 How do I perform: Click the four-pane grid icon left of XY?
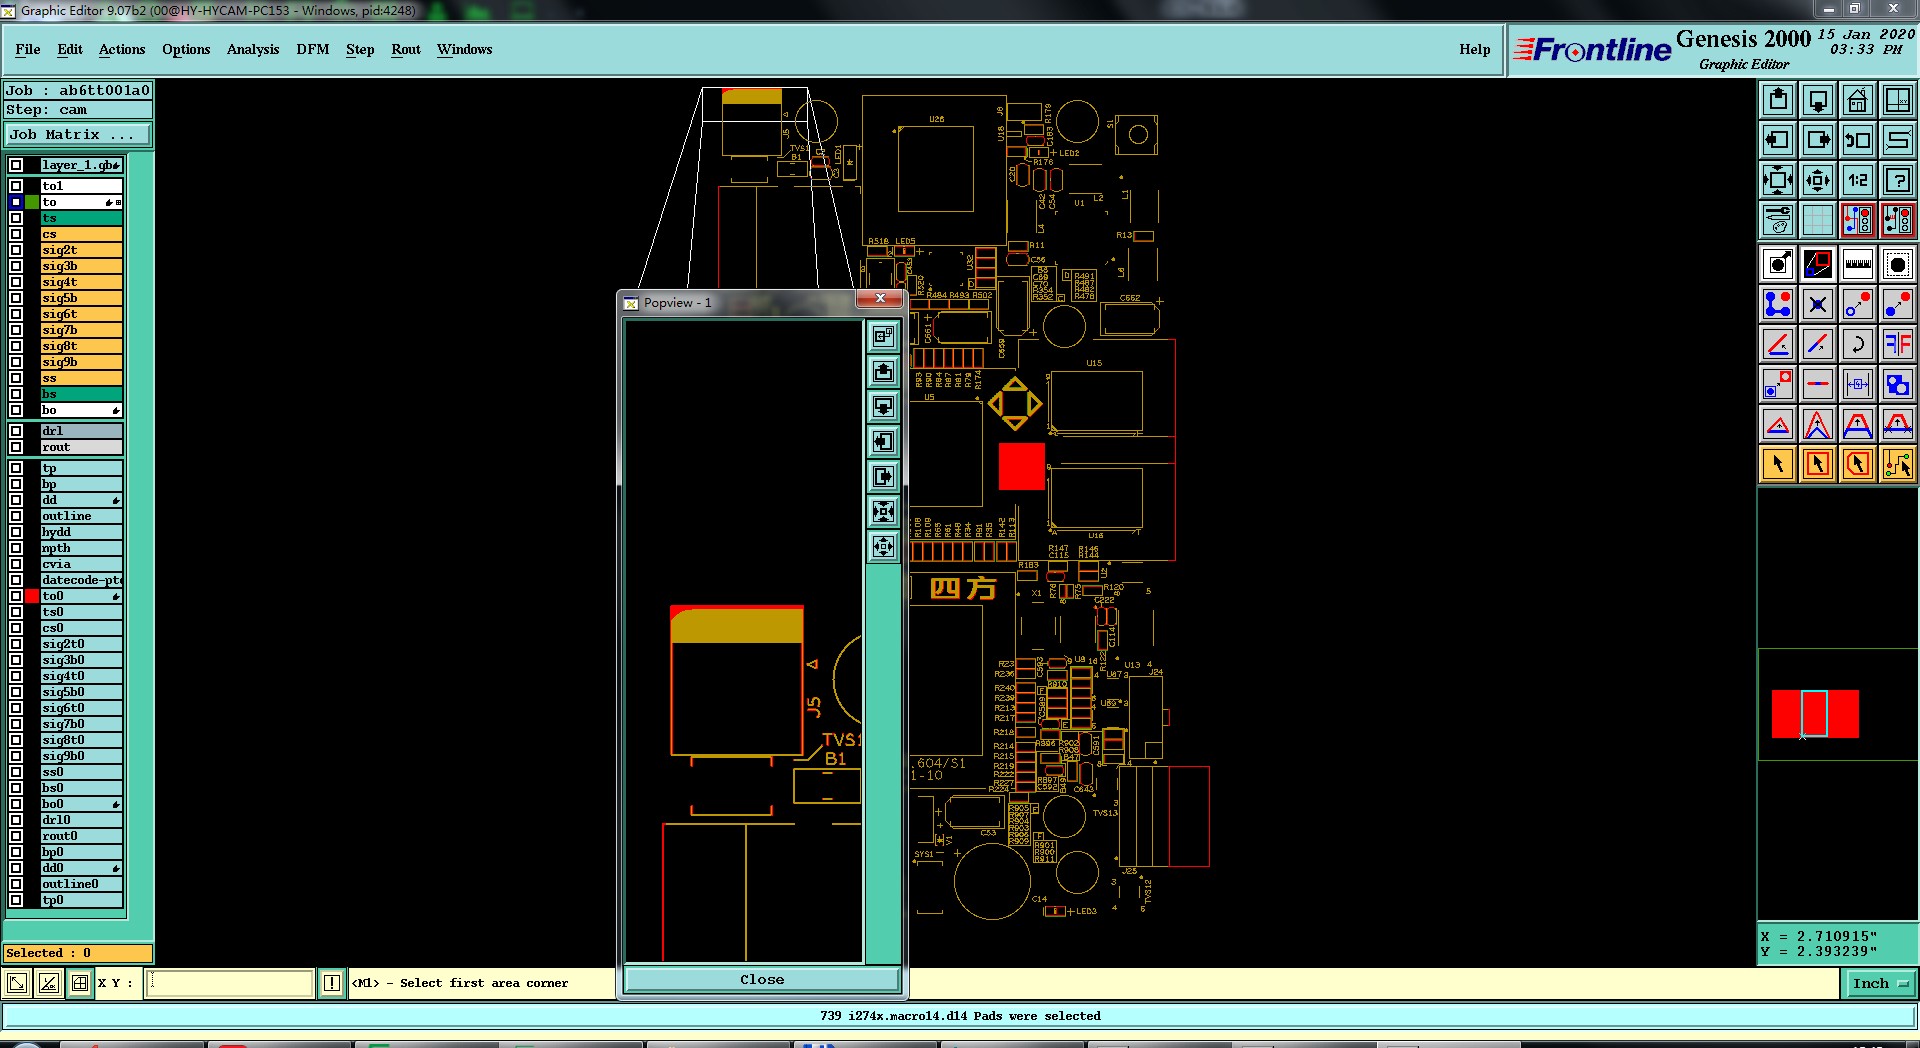[x=80, y=983]
